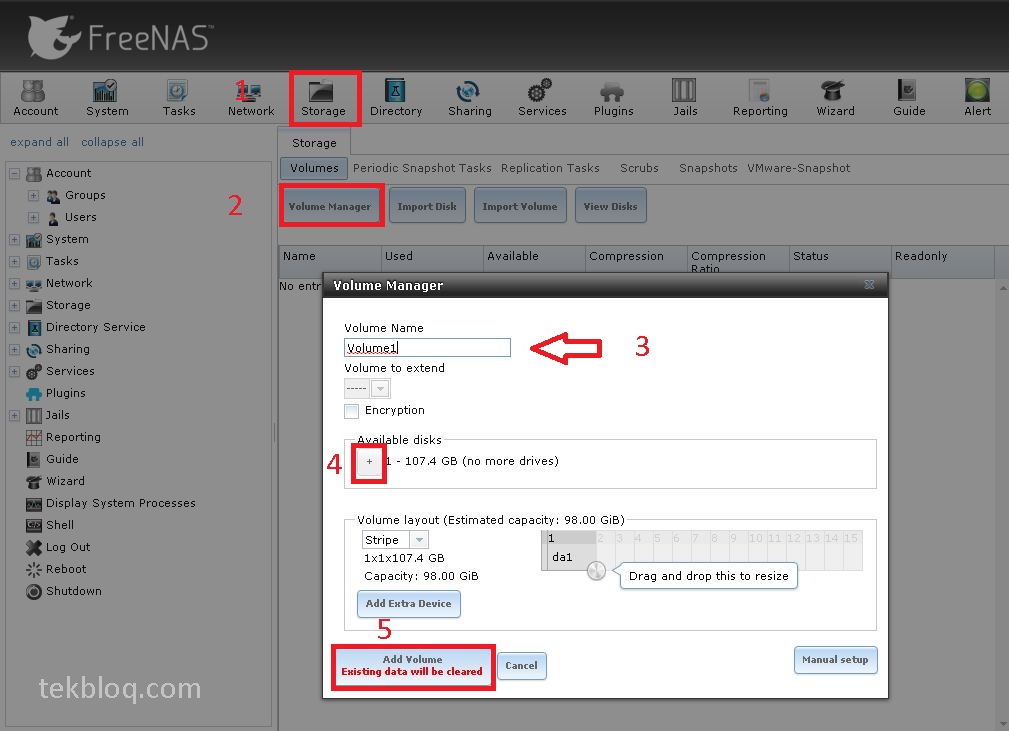Click the FreeNAS logo
Image resolution: width=1009 pixels, height=731 pixels.
(x=120, y=37)
